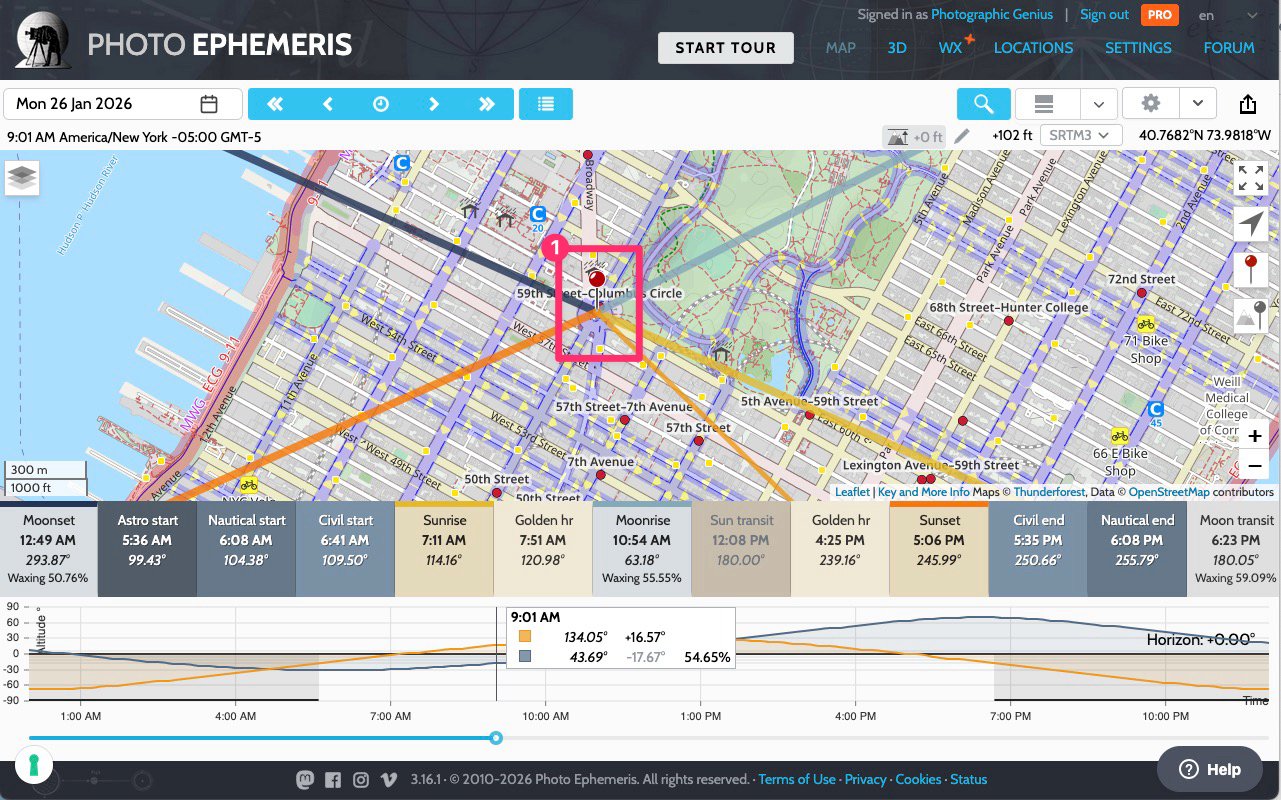Select the Moon transit 6:23 PM event
Screen dimensions: 1281x800
tap(1234, 549)
